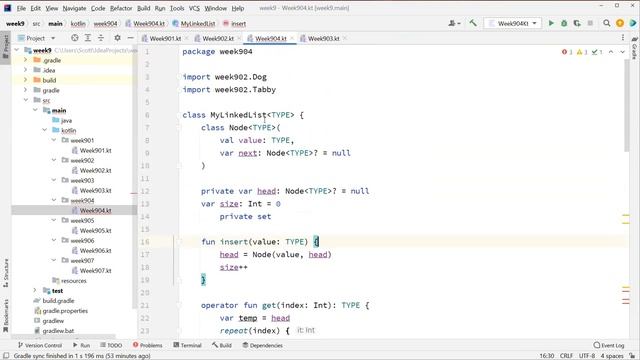Open the File menu

point(21,8)
